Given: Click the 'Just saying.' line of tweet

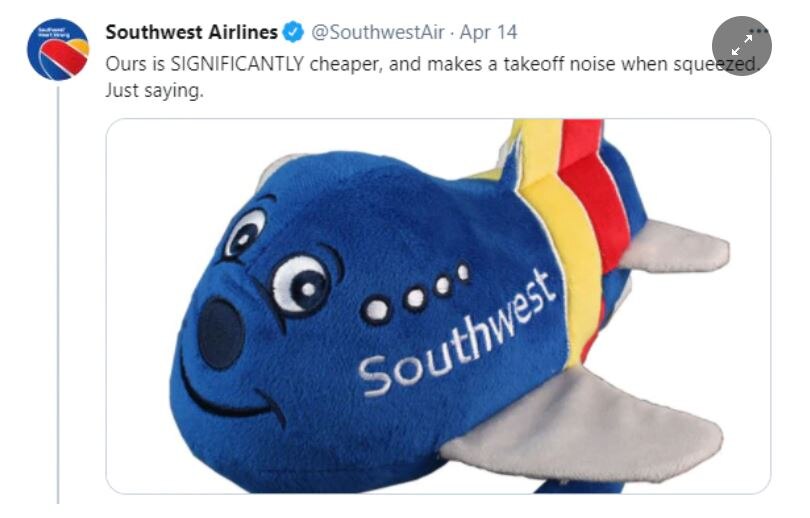Looking at the screenshot, I should coord(154,90).
